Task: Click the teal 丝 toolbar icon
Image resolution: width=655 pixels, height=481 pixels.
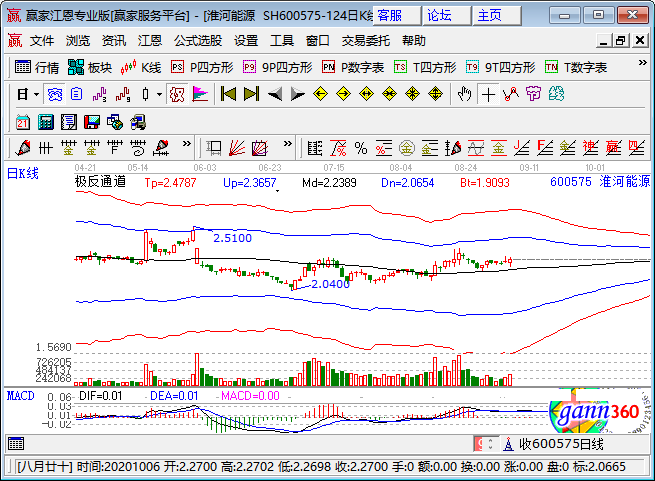Action: (556, 94)
